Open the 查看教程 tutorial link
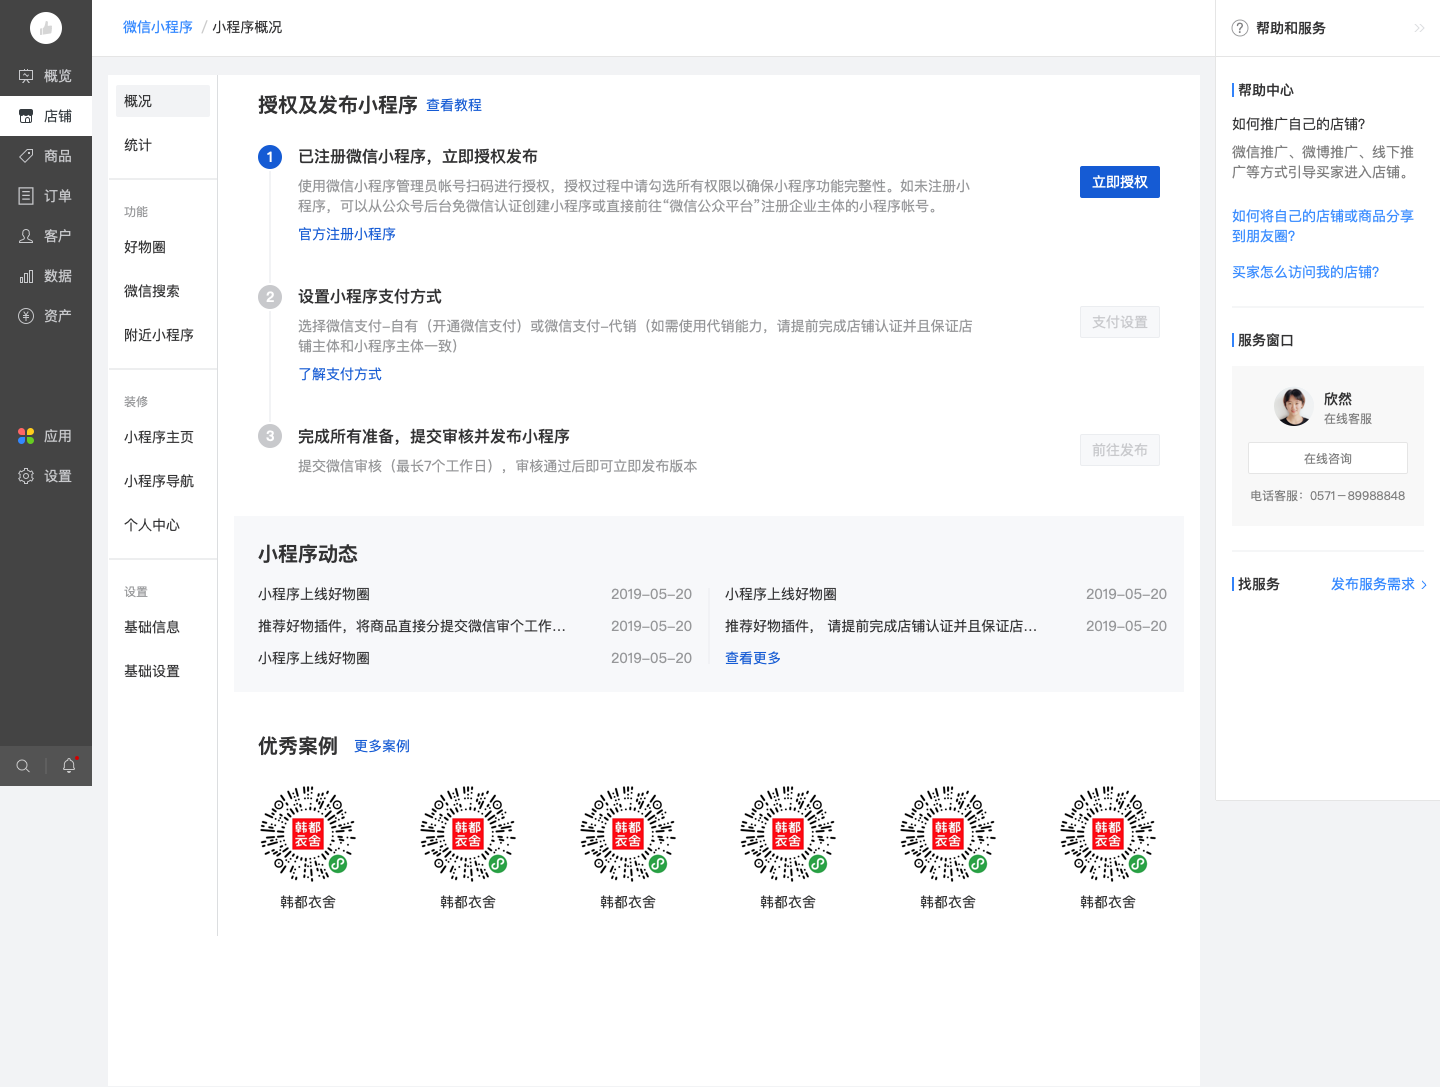The width and height of the screenshot is (1440, 1087). pos(454,105)
